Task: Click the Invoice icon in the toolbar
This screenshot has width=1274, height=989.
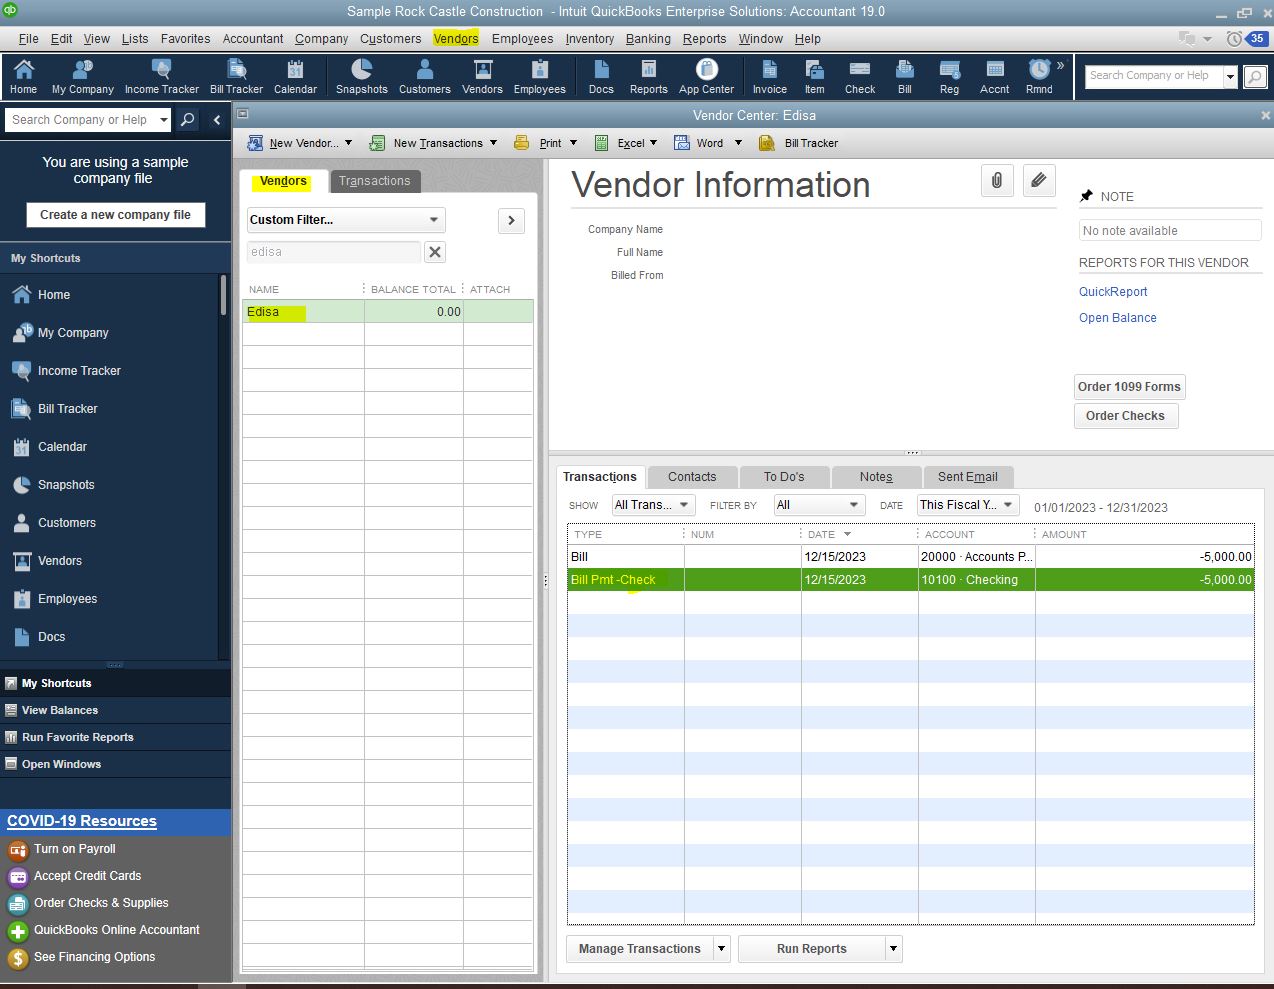Action: pyautogui.click(x=769, y=77)
